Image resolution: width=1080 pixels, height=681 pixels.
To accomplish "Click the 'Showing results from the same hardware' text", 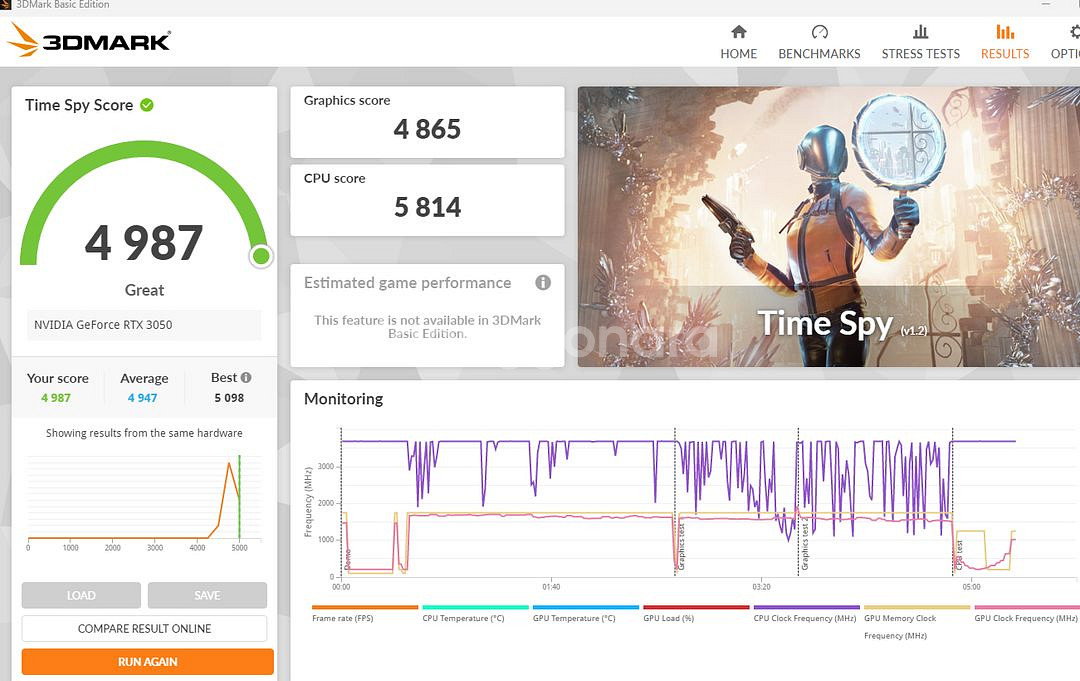I will (x=144, y=433).
